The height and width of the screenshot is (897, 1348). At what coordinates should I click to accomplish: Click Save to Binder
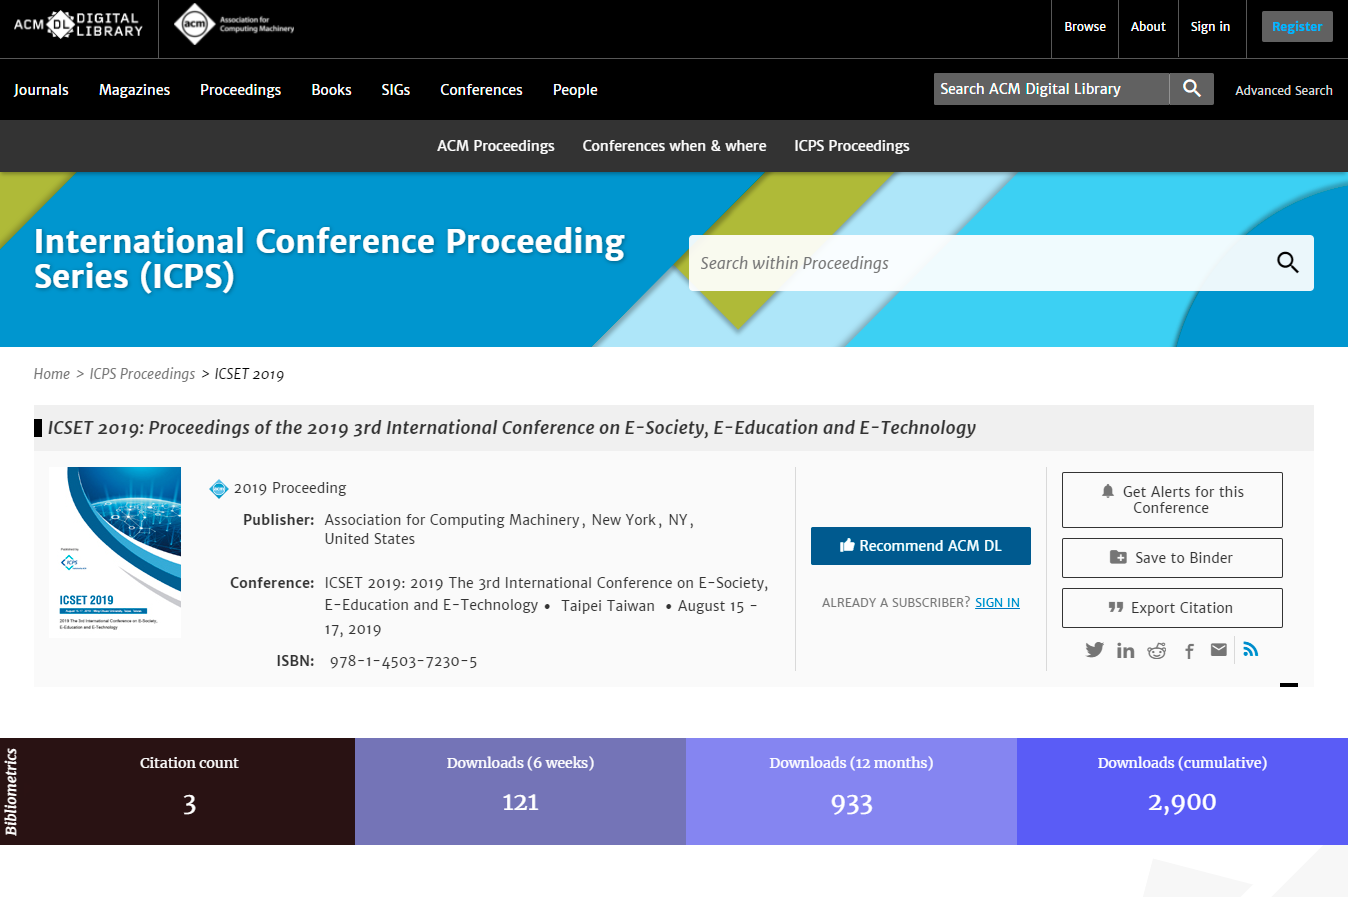pyautogui.click(x=1172, y=558)
